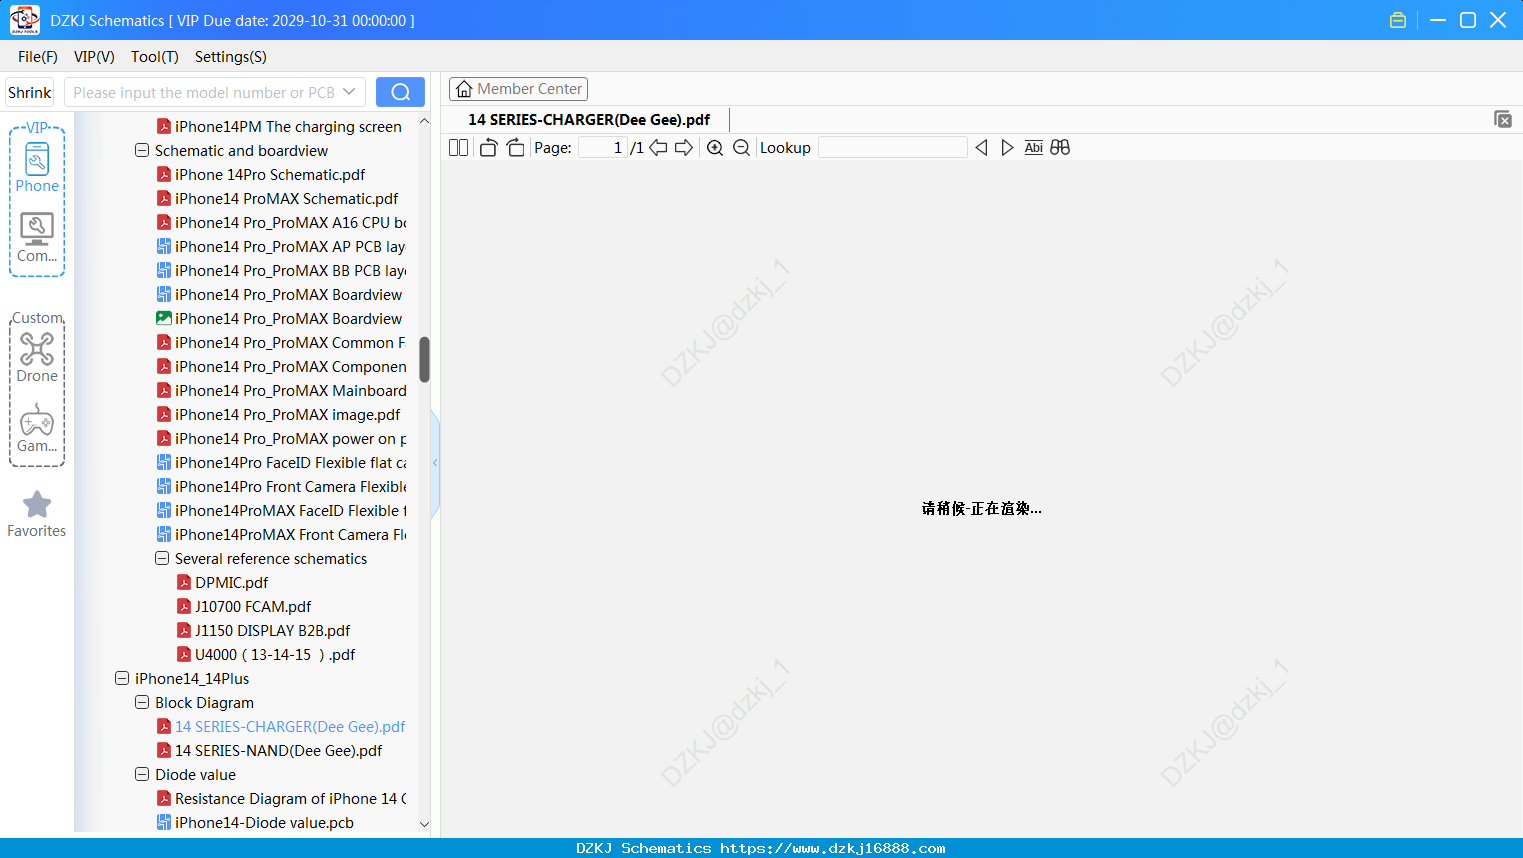1523x858 pixels.
Task: Collapse the Diode value folder
Action: (x=142, y=775)
